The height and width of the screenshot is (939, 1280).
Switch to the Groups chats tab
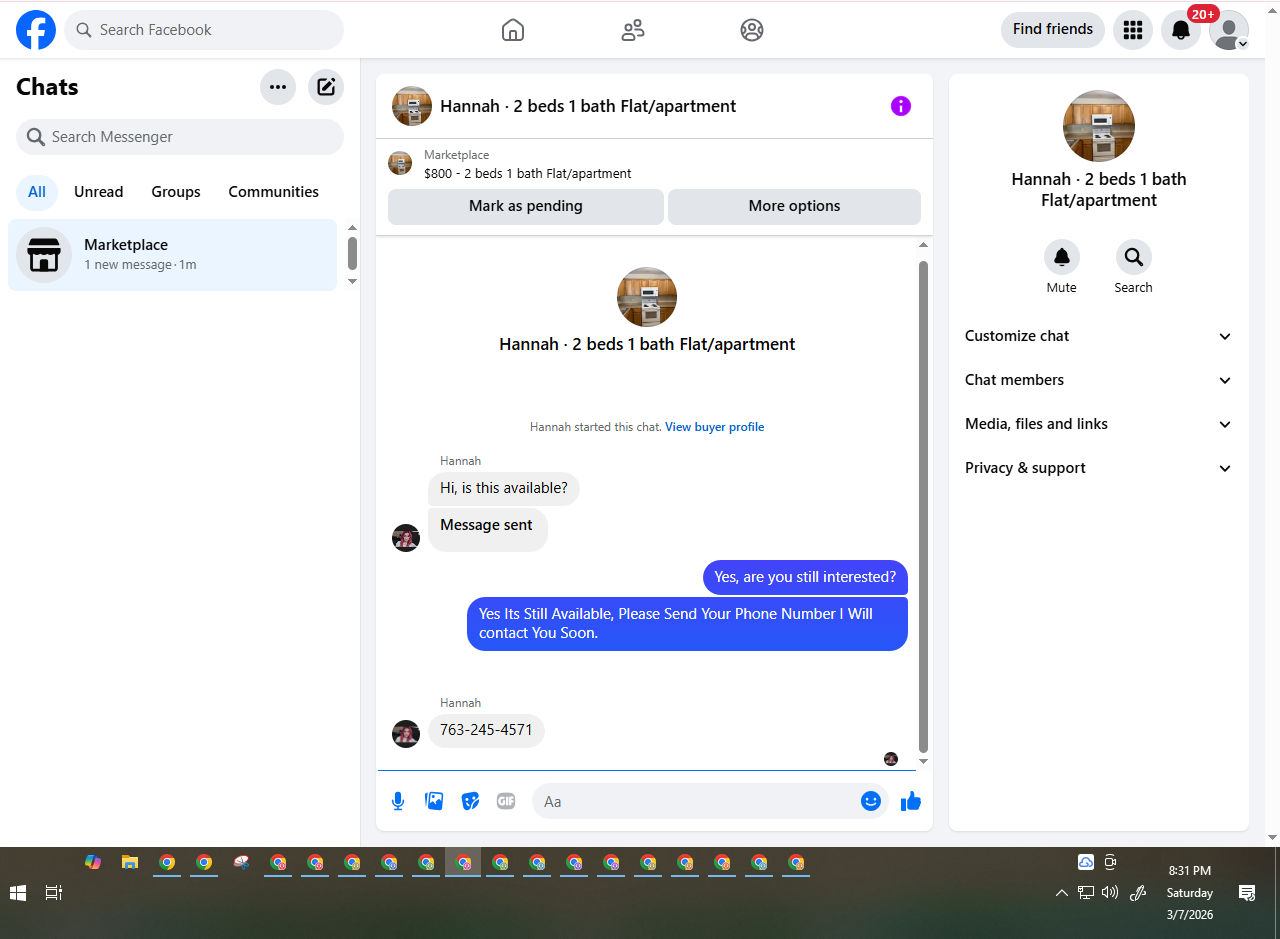point(176,192)
